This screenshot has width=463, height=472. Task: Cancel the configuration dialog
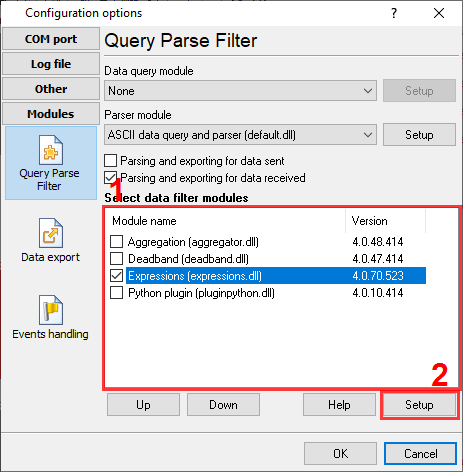pos(420,454)
